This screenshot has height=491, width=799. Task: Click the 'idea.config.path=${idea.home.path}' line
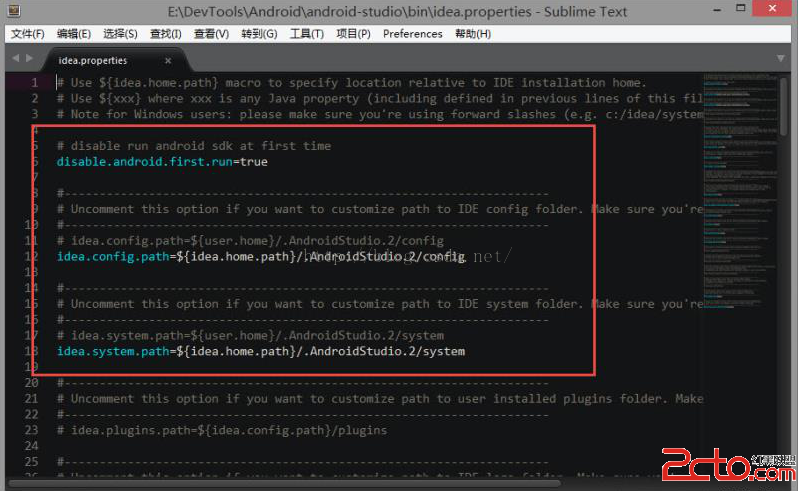[261, 256]
